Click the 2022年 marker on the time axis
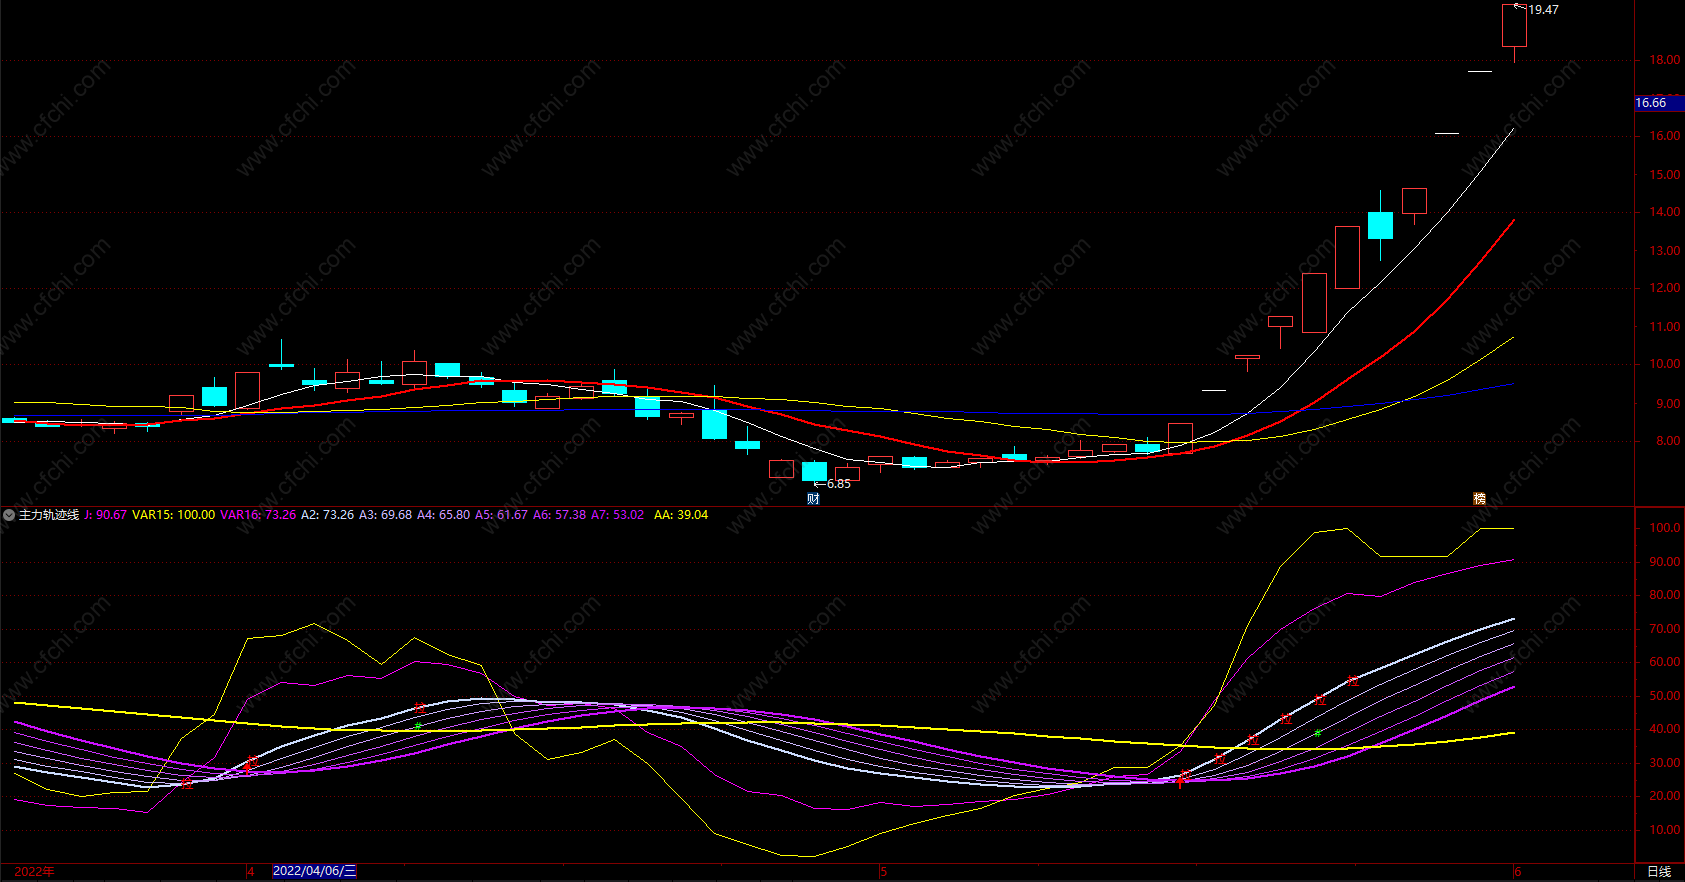The height and width of the screenshot is (882, 1685). 34,871
